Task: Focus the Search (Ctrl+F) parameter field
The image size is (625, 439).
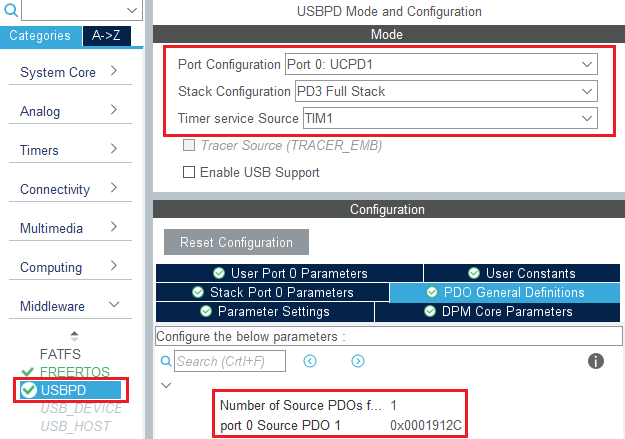Action: [230, 361]
